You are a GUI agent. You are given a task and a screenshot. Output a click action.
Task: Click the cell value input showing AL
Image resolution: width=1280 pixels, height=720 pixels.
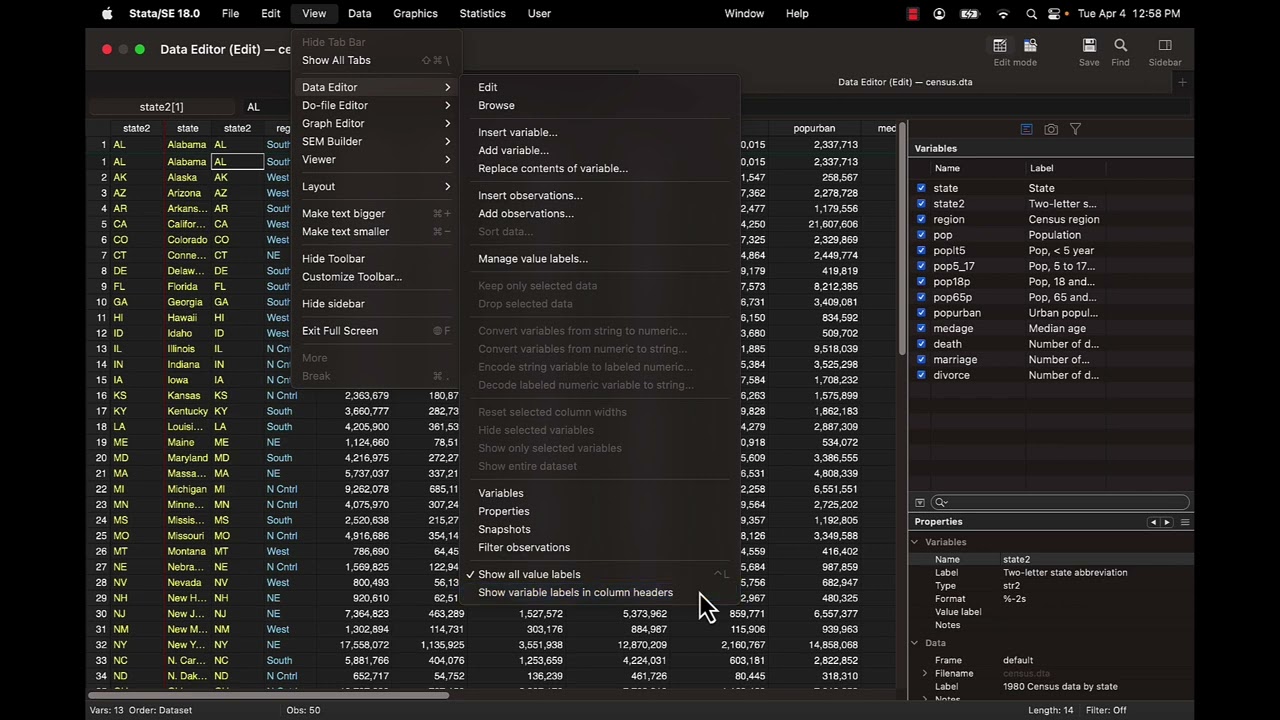265,107
